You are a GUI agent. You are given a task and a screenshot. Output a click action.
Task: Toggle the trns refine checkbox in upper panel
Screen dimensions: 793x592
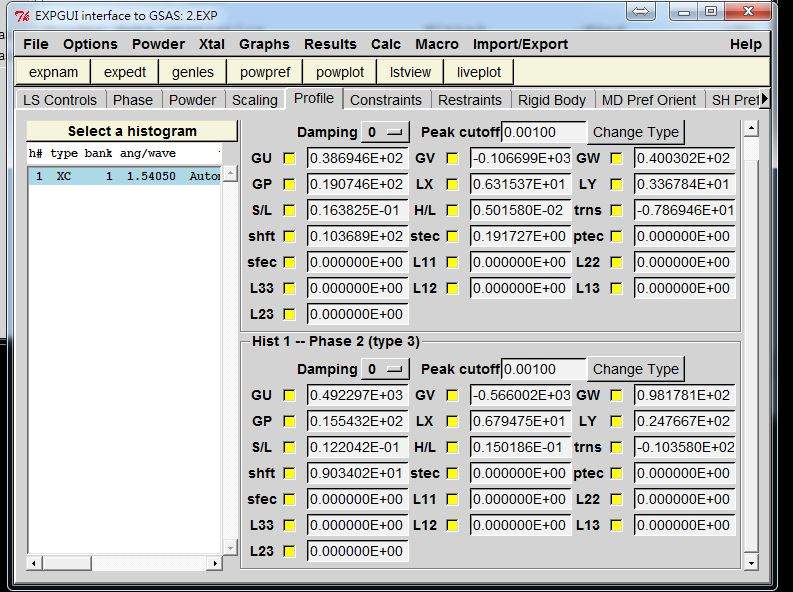(616, 210)
